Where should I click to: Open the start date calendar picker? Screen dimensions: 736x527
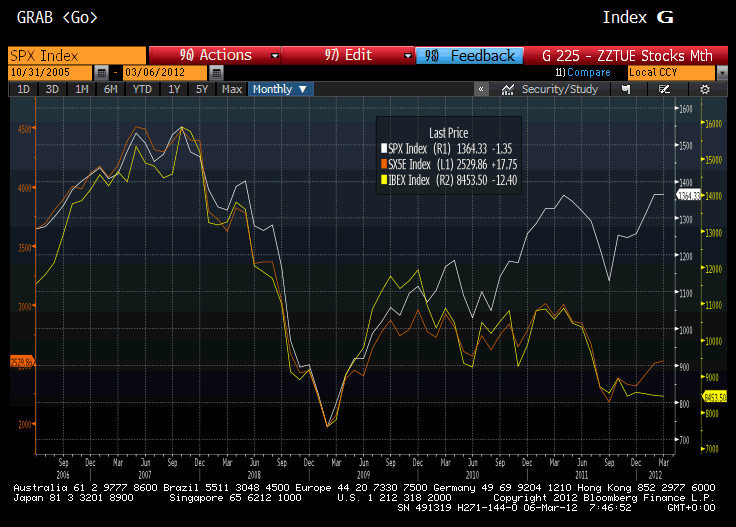[101, 73]
